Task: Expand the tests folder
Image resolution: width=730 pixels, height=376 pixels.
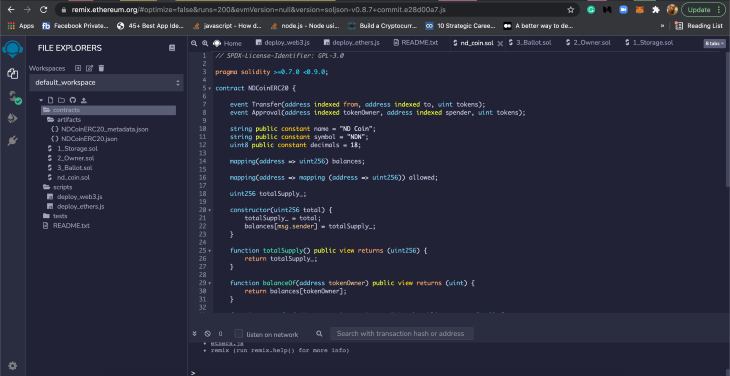Action: pyautogui.click(x=55, y=216)
